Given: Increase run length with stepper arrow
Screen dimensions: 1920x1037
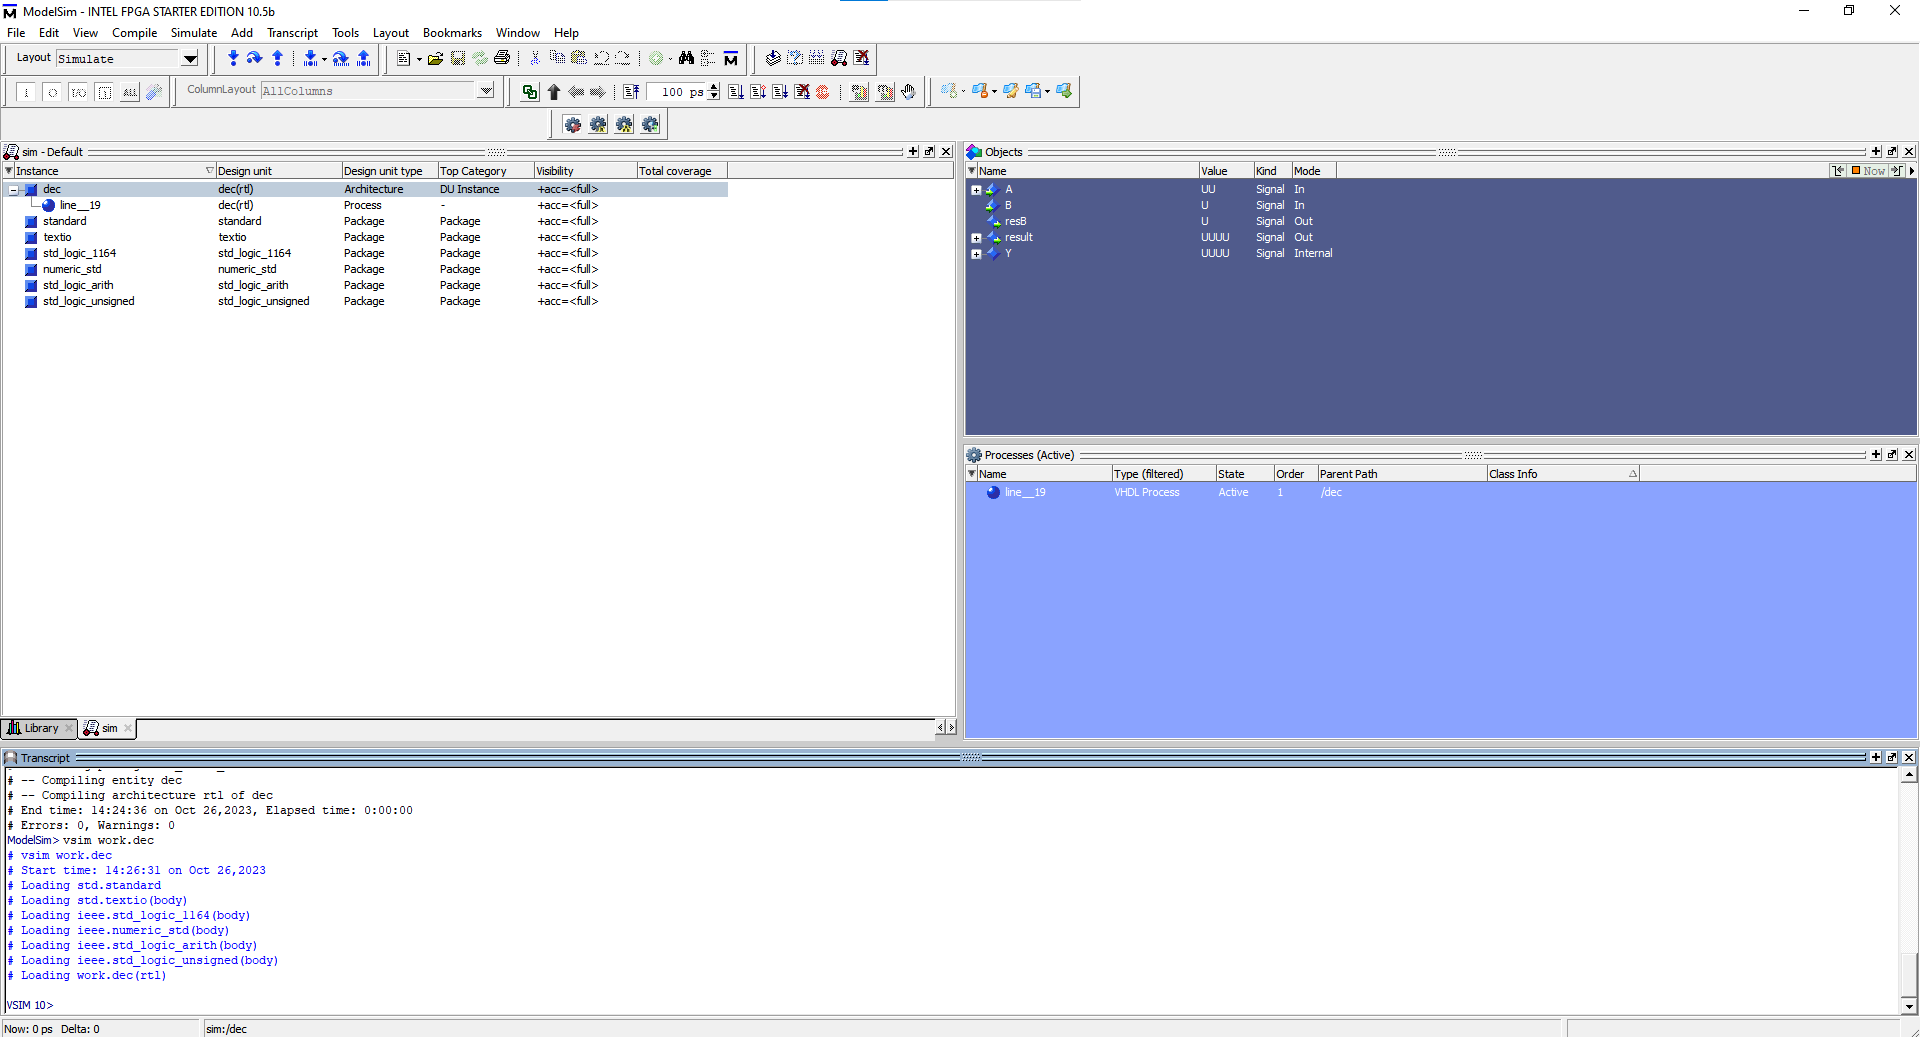Looking at the screenshot, I should click(714, 88).
